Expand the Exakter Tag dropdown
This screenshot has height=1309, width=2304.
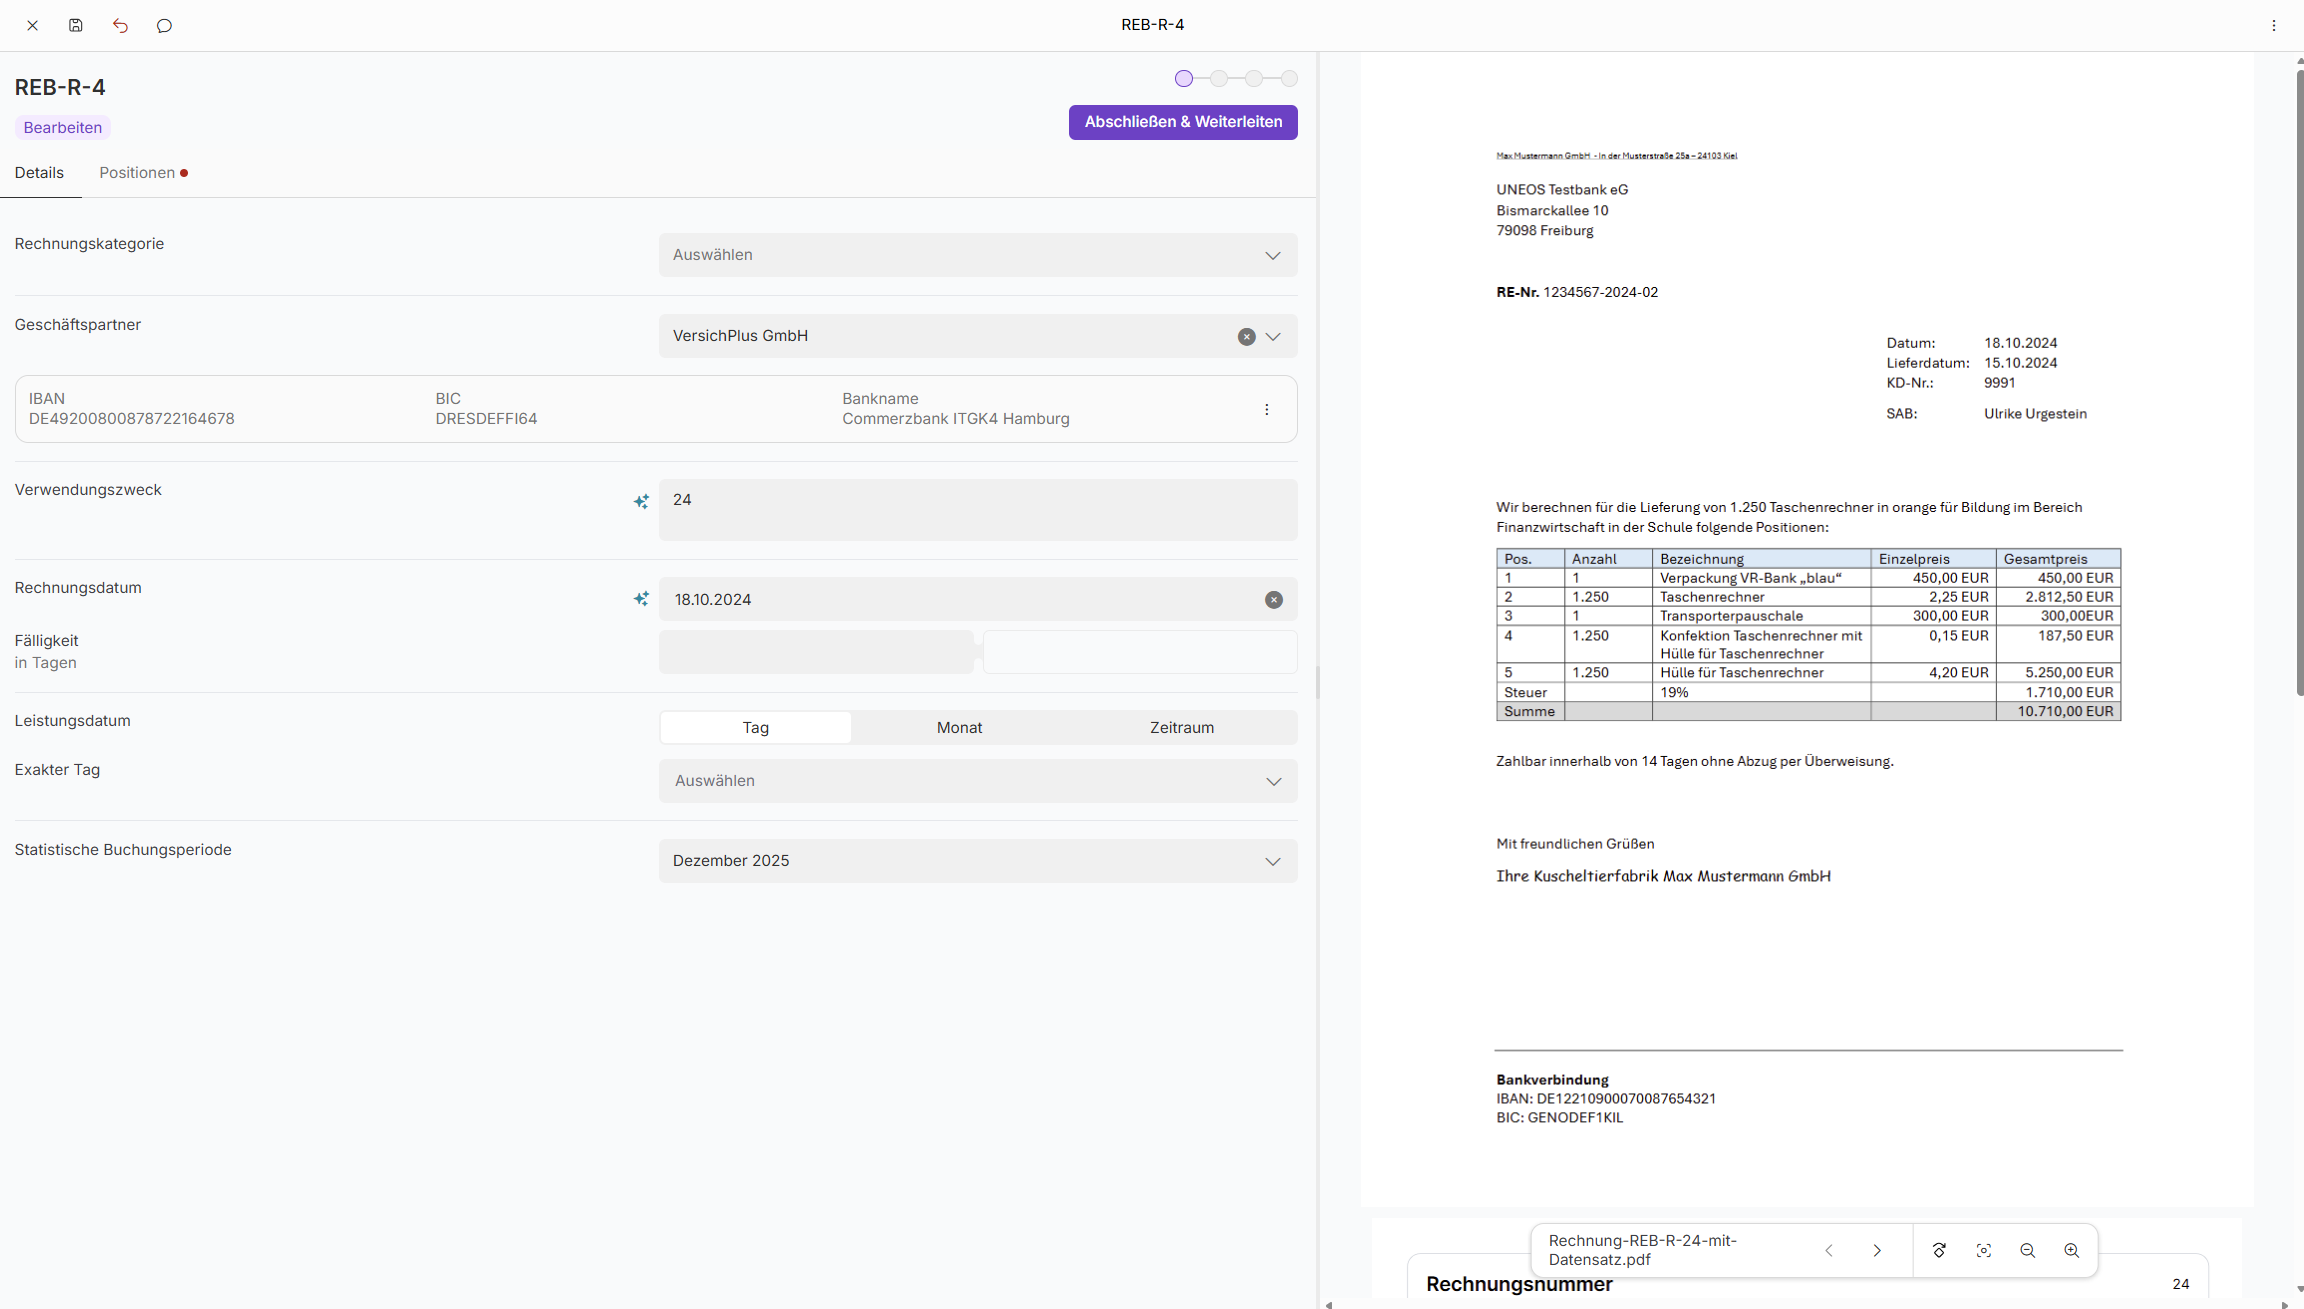coord(977,781)
